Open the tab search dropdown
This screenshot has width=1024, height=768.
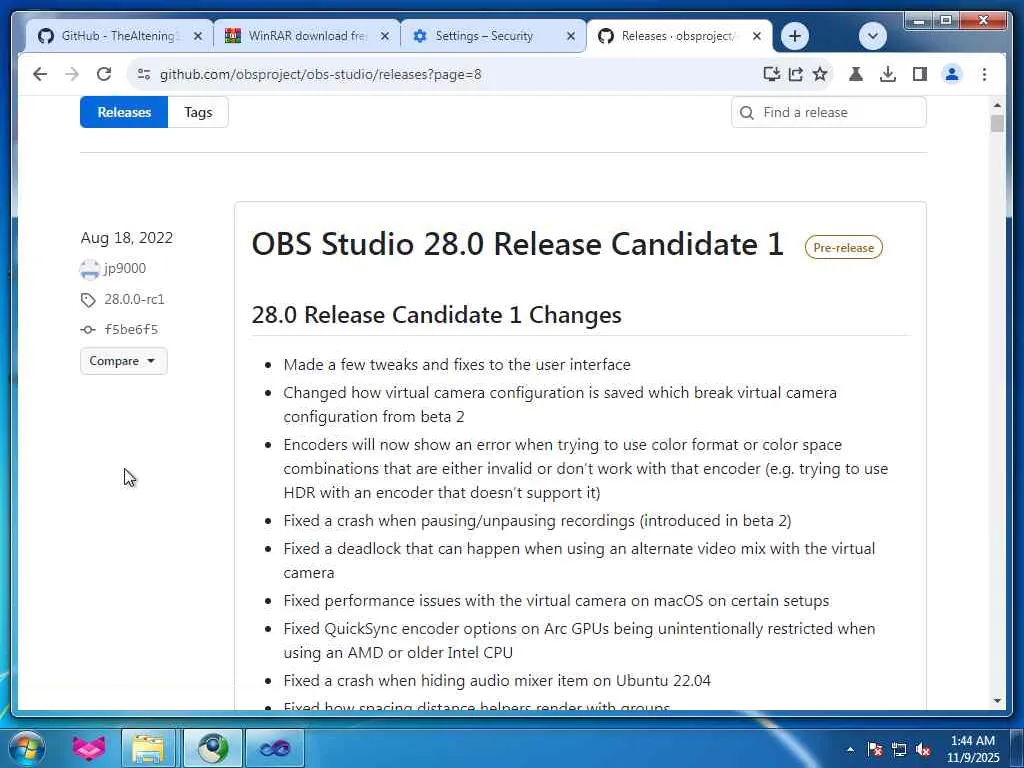[872, 36]
